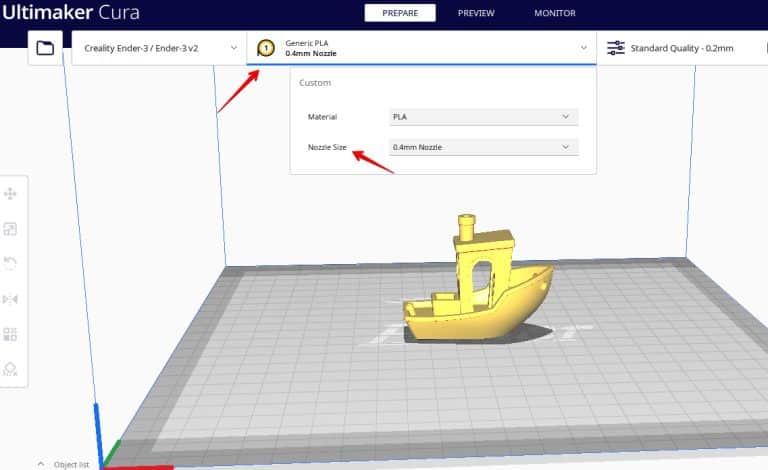Click the Material label
The height and width of the screenshot is (470, 768).
point(322,117)
